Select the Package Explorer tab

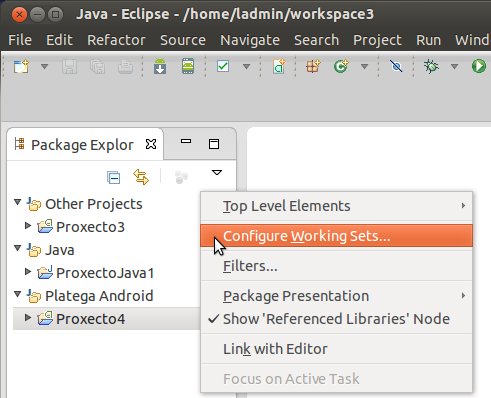point(82,145)
